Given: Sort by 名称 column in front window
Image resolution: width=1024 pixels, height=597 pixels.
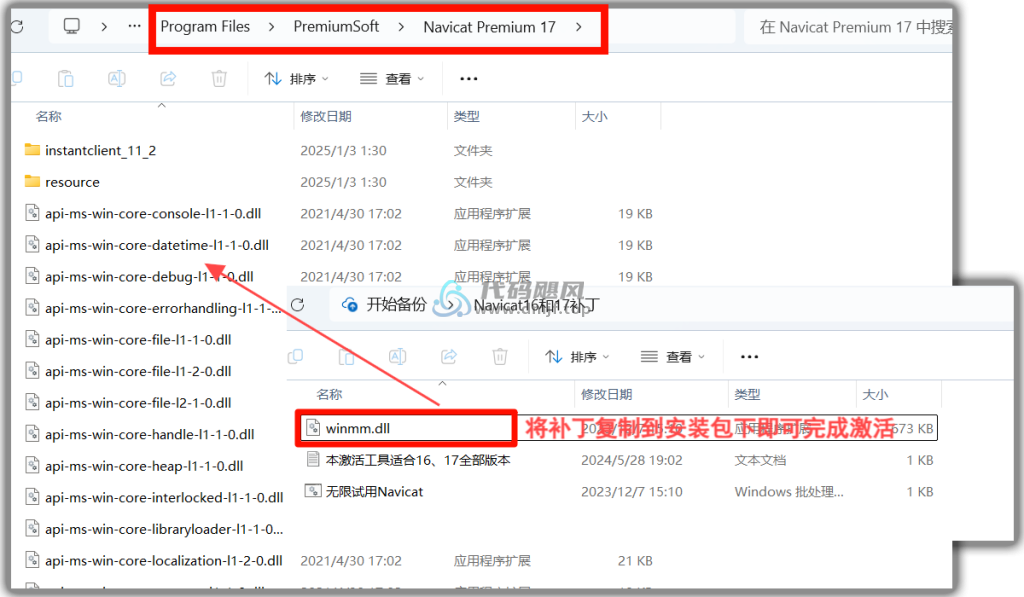Looking at the screenshot, I should (329, 395).
